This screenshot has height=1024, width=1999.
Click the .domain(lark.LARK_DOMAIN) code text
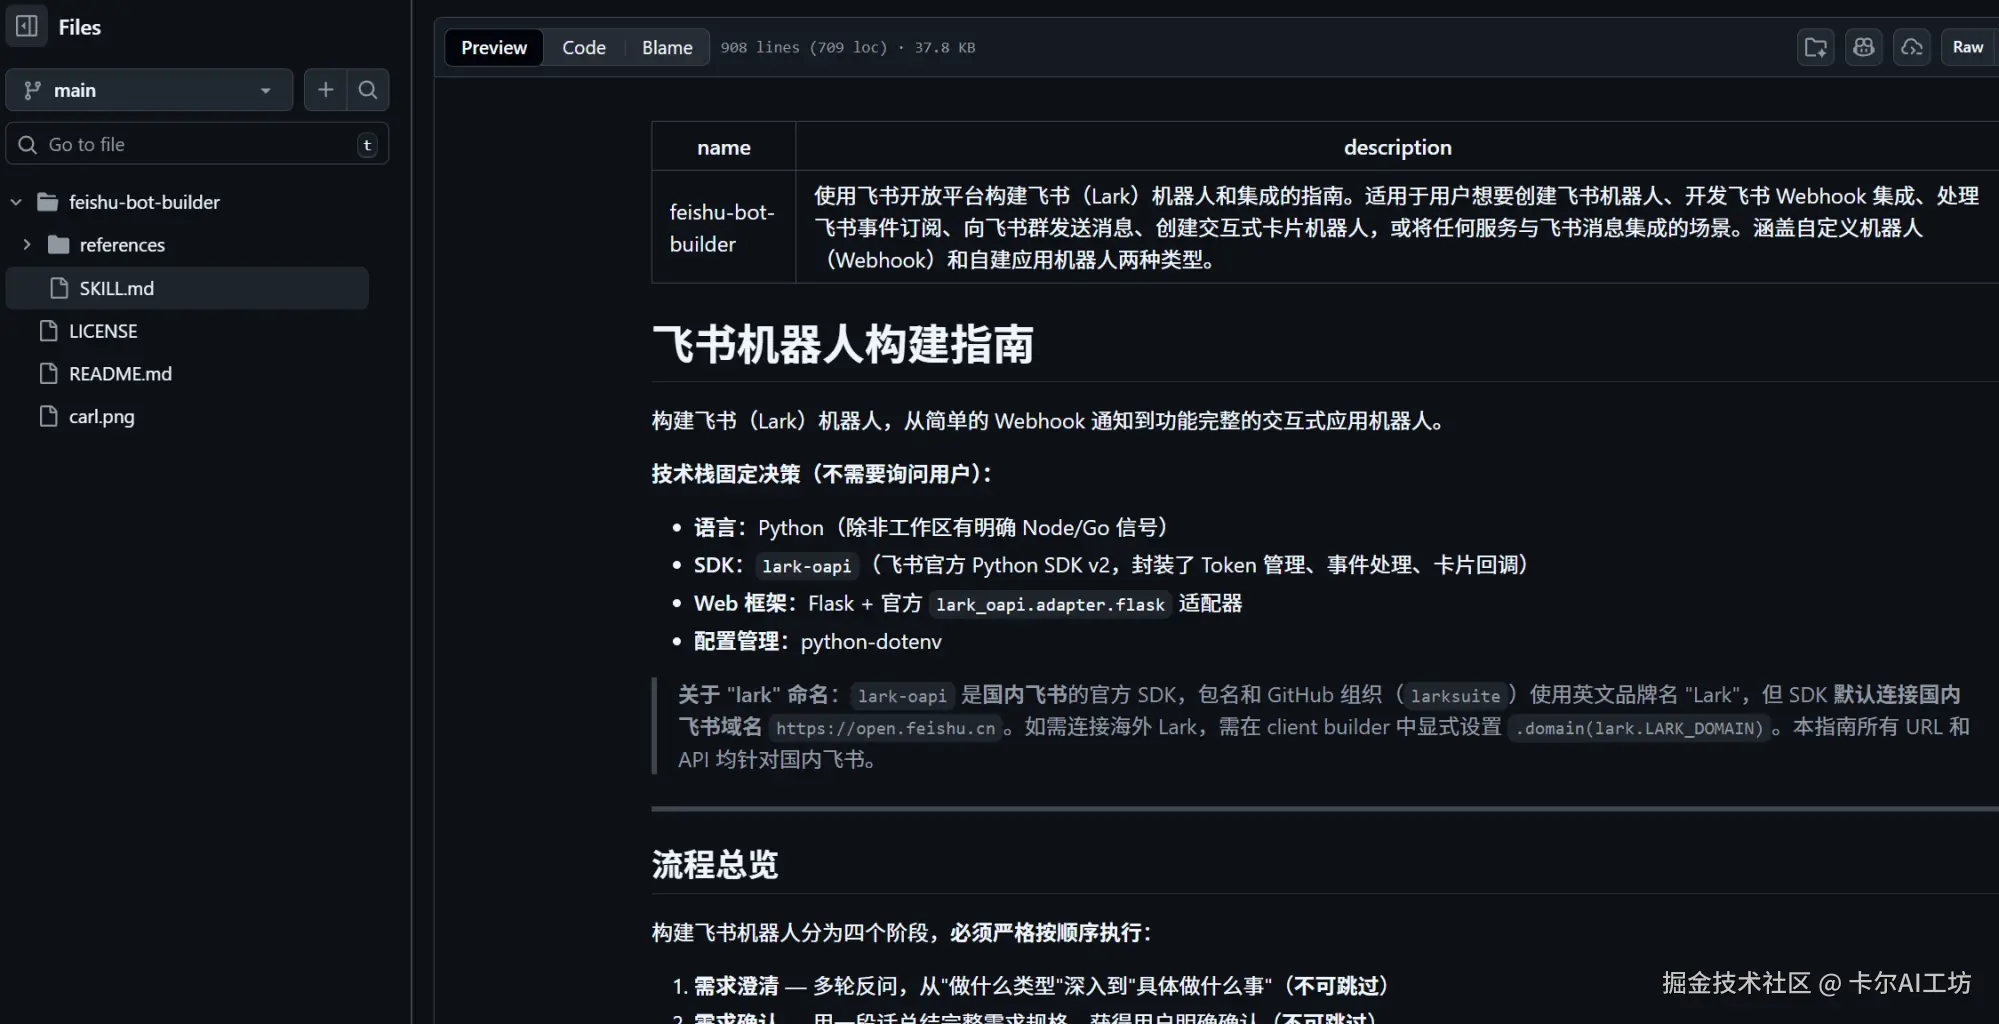coord(1639,728)
